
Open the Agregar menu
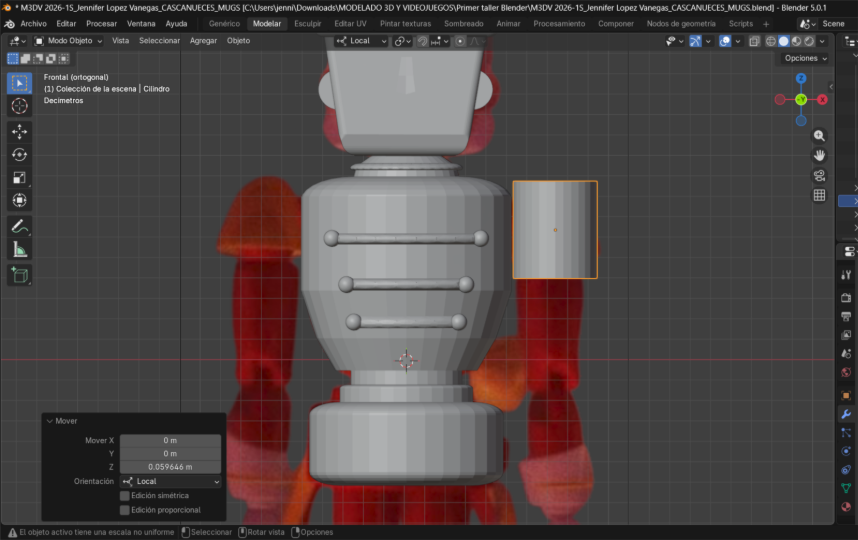point(203,41)
